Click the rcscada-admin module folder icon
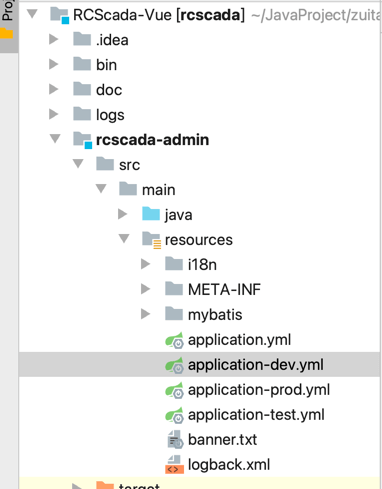382x489 pixels. coord(83,140)
